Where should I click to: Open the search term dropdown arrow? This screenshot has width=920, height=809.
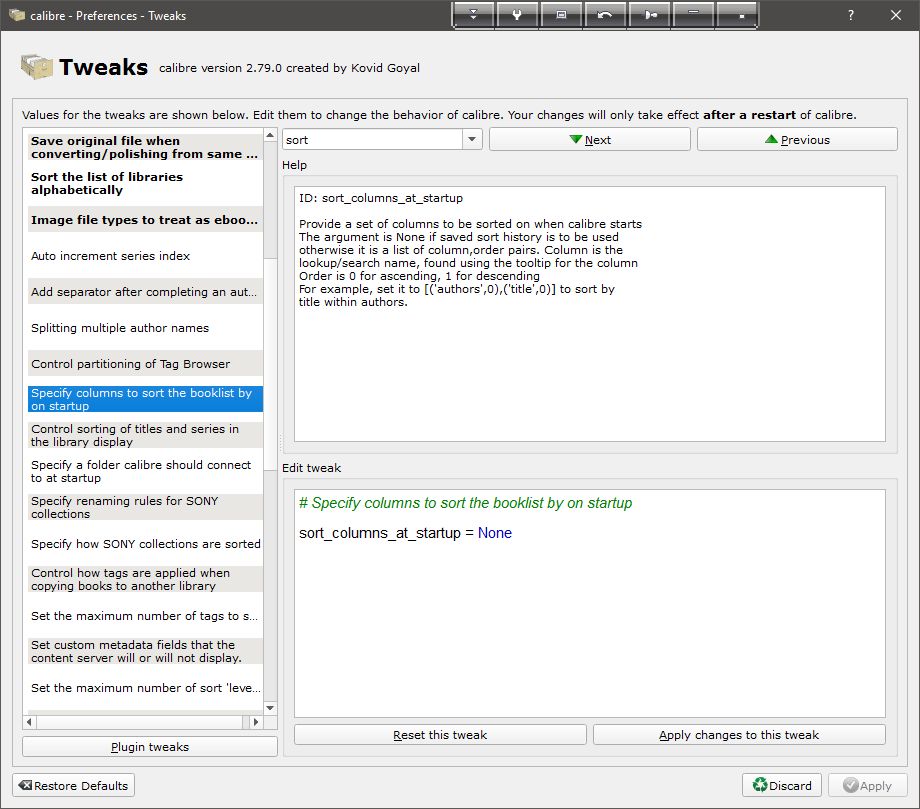coord(472,140)
